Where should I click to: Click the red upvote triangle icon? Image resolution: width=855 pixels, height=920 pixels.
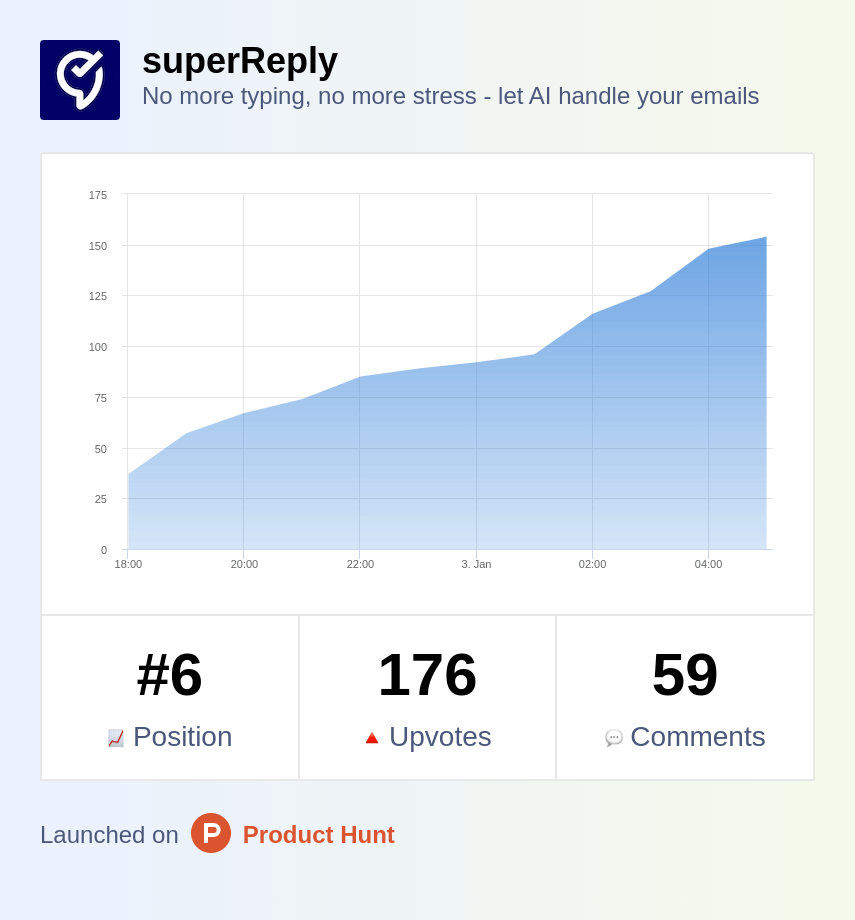point(372,738)
